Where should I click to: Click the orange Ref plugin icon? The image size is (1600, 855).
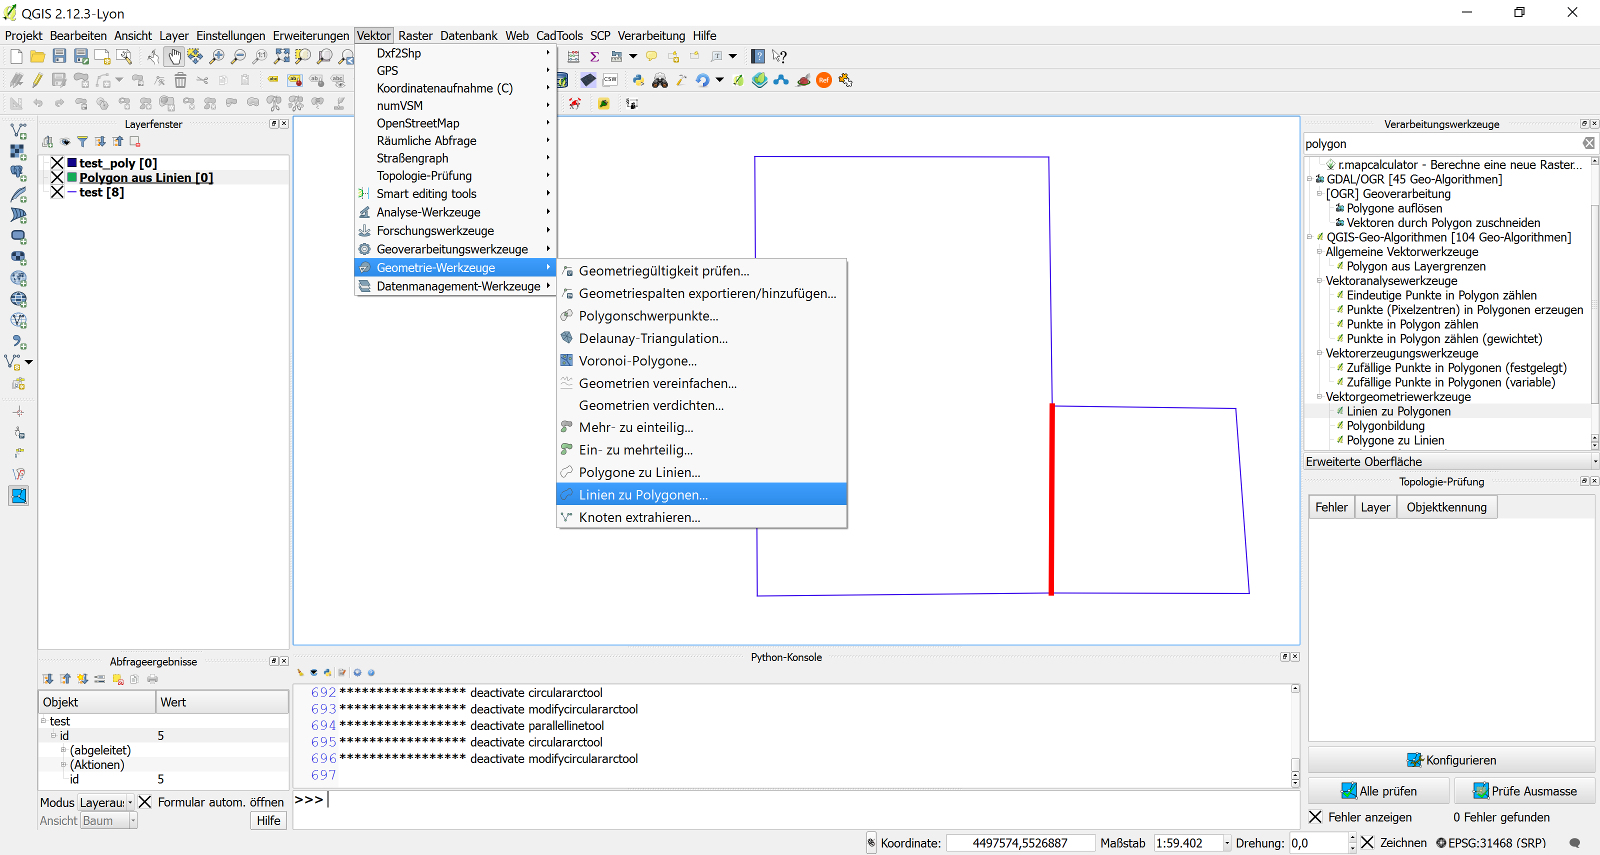(824, 80)
